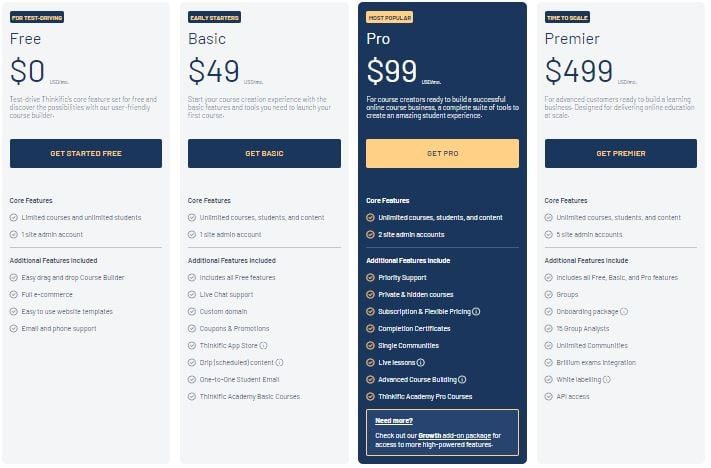Screen dimensions: 711x468
Task: Select the Get Pro button
Action: tap(443, 153)
